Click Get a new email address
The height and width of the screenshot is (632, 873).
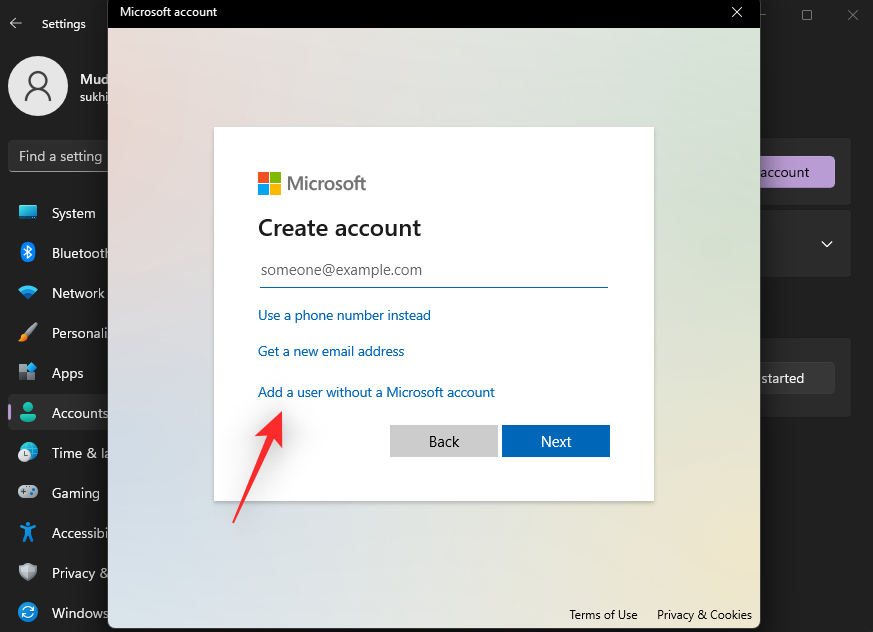click(331, 351)
